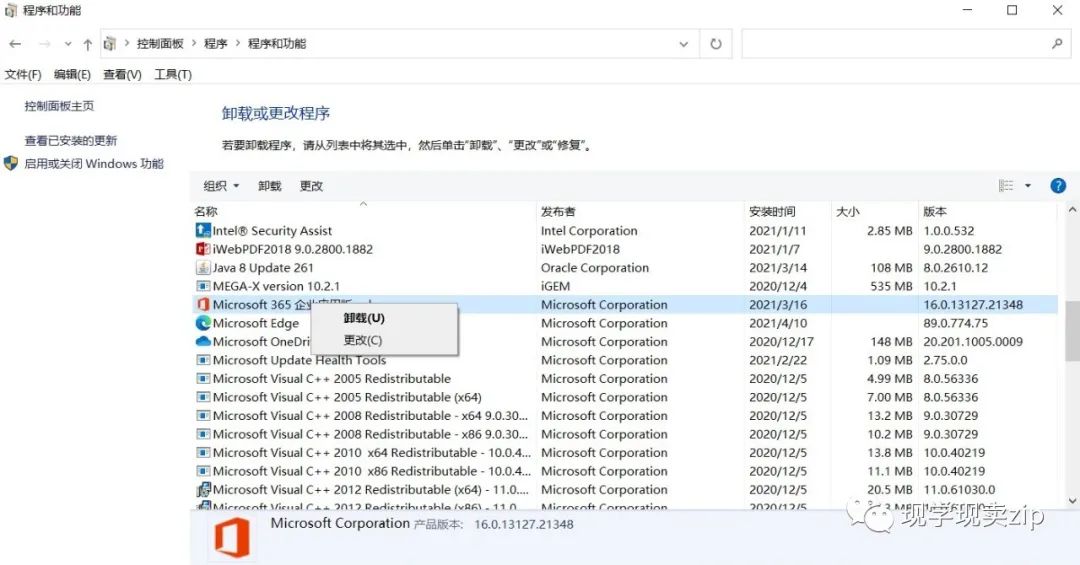
Task: Click the Java 8 Update 261 icon
Action: tap(203, 267)
